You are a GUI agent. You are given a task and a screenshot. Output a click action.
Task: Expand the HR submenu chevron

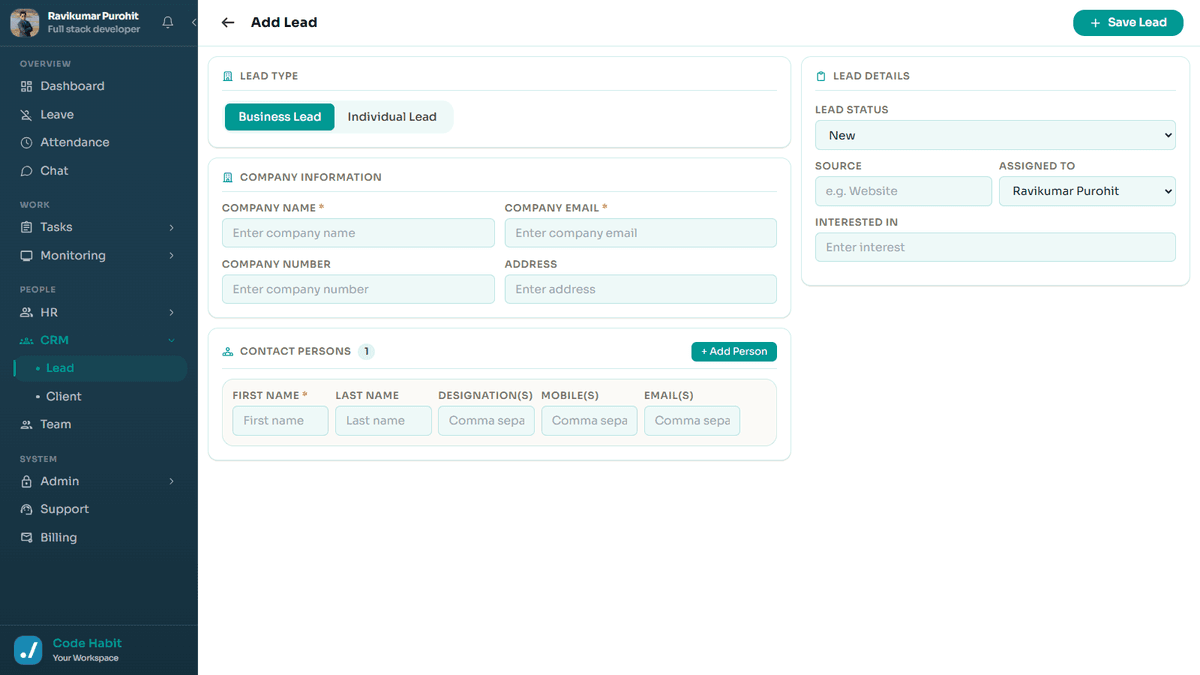tap(171, 313)
